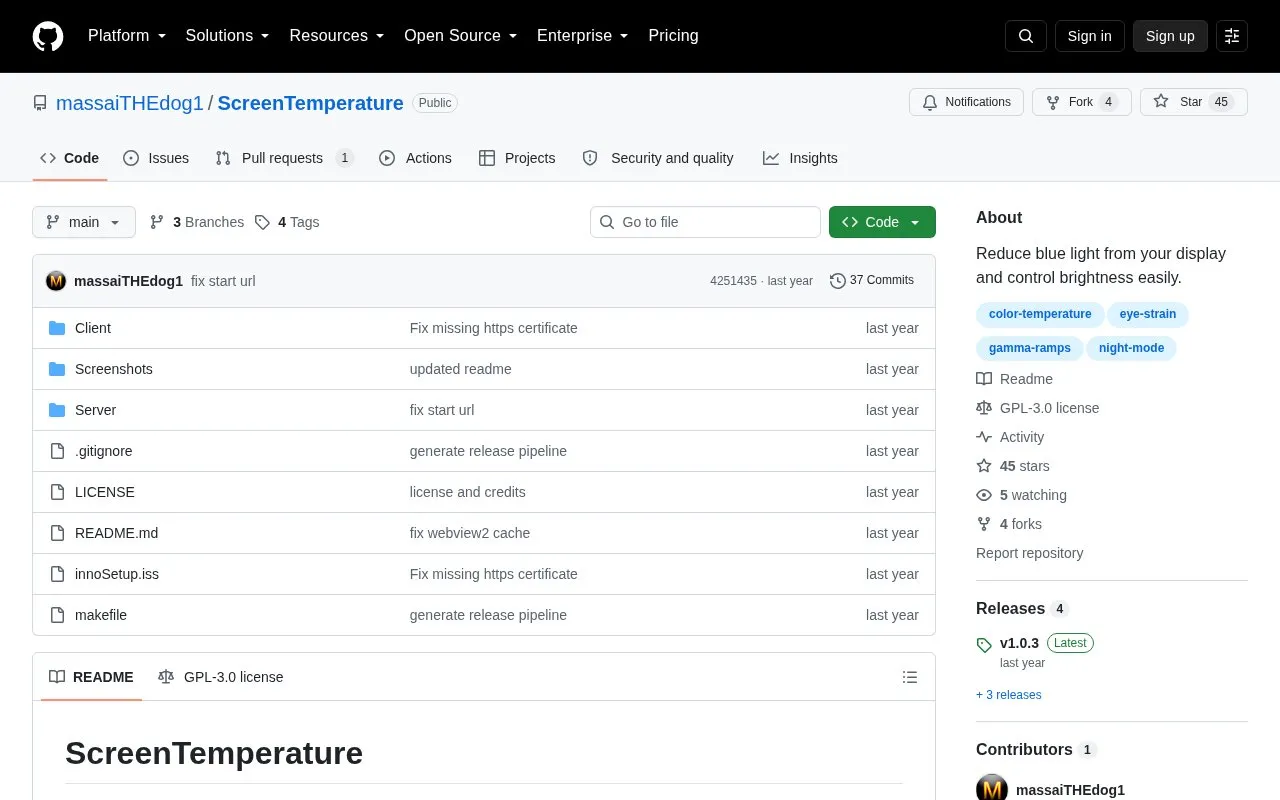Open the main branch selector dropdown

pos(84,222)
